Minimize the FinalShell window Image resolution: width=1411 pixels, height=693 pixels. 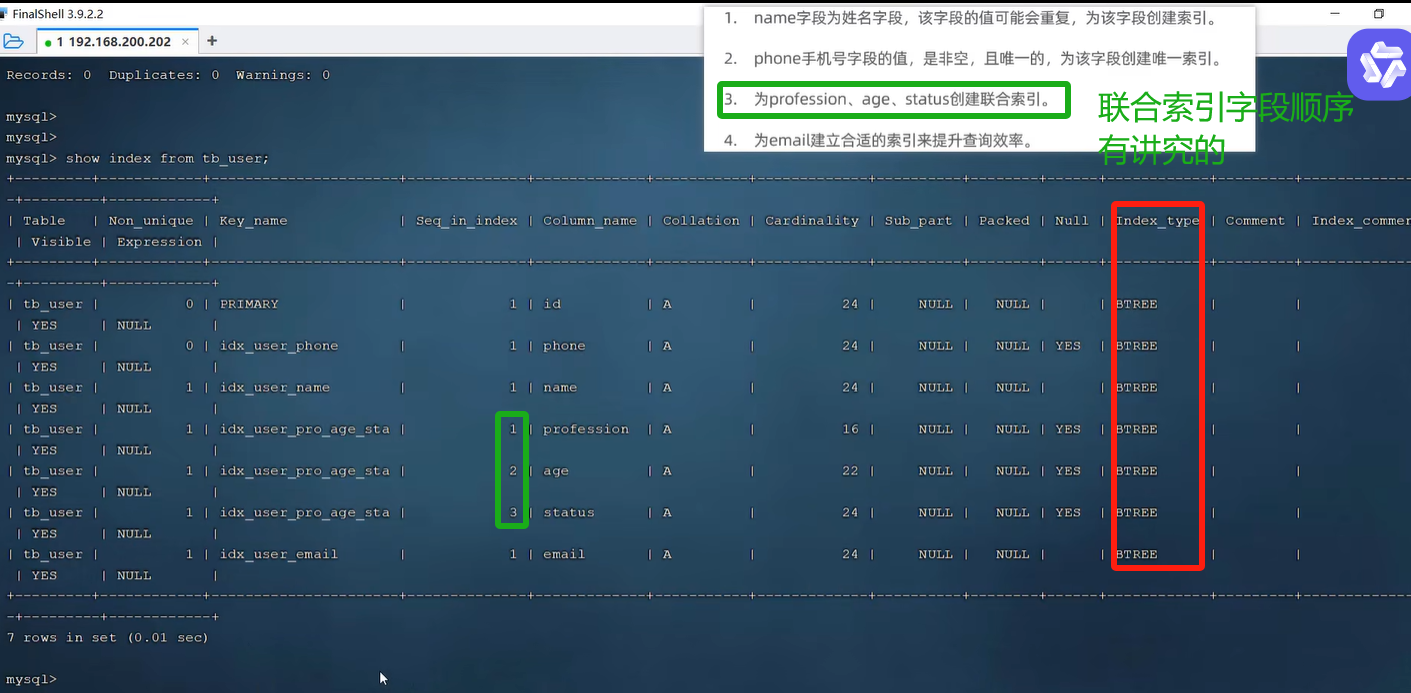pos(1336,14)
